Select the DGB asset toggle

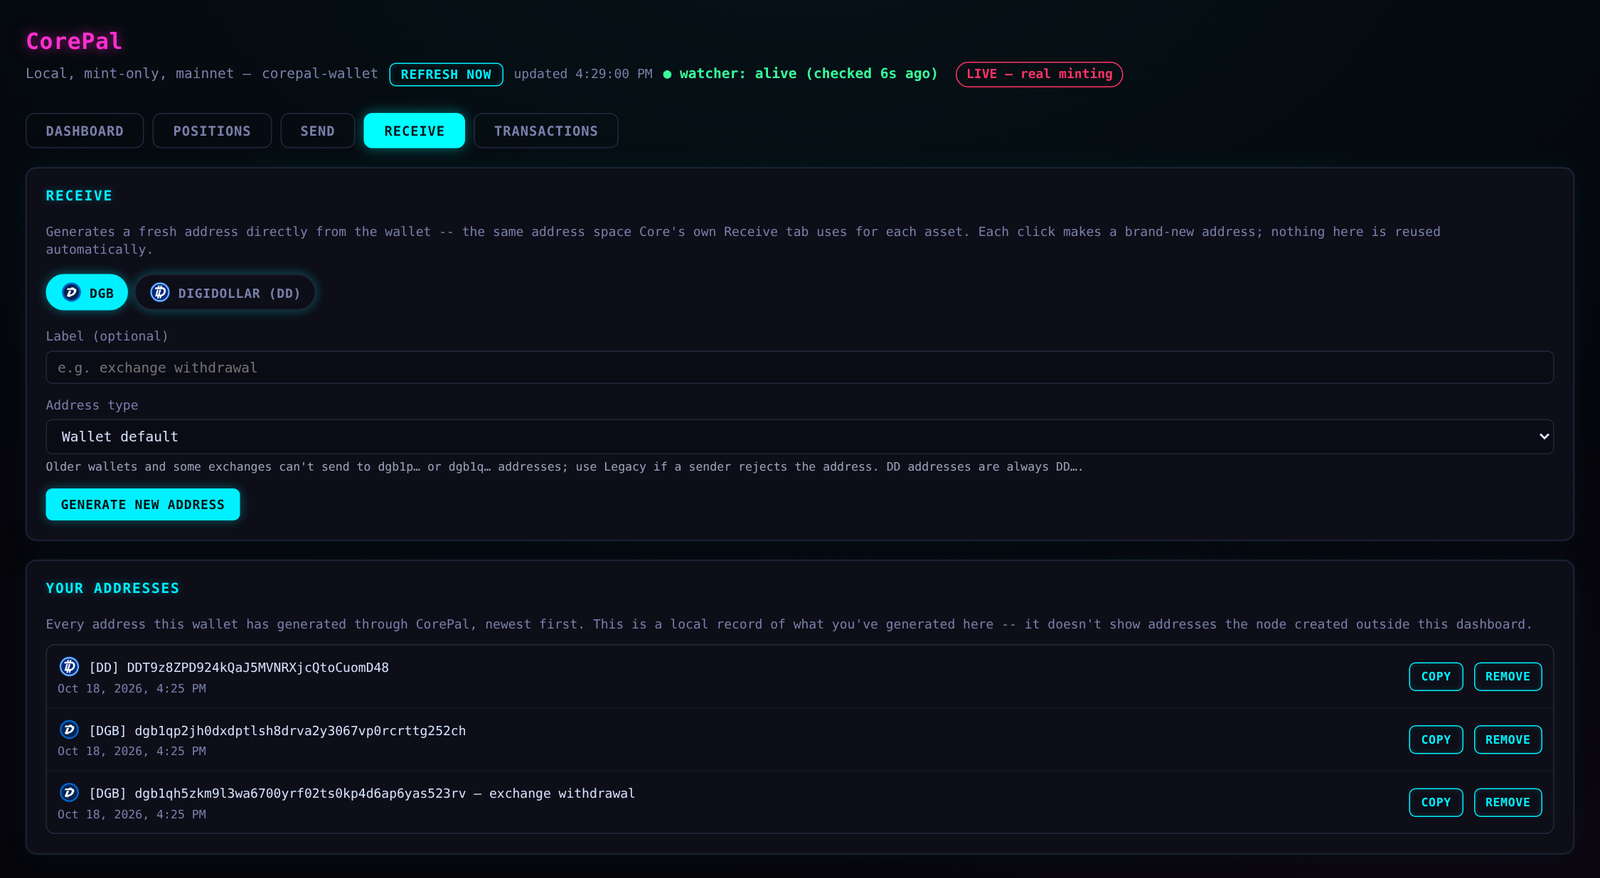pyautogui.click(x=87, y=292)
